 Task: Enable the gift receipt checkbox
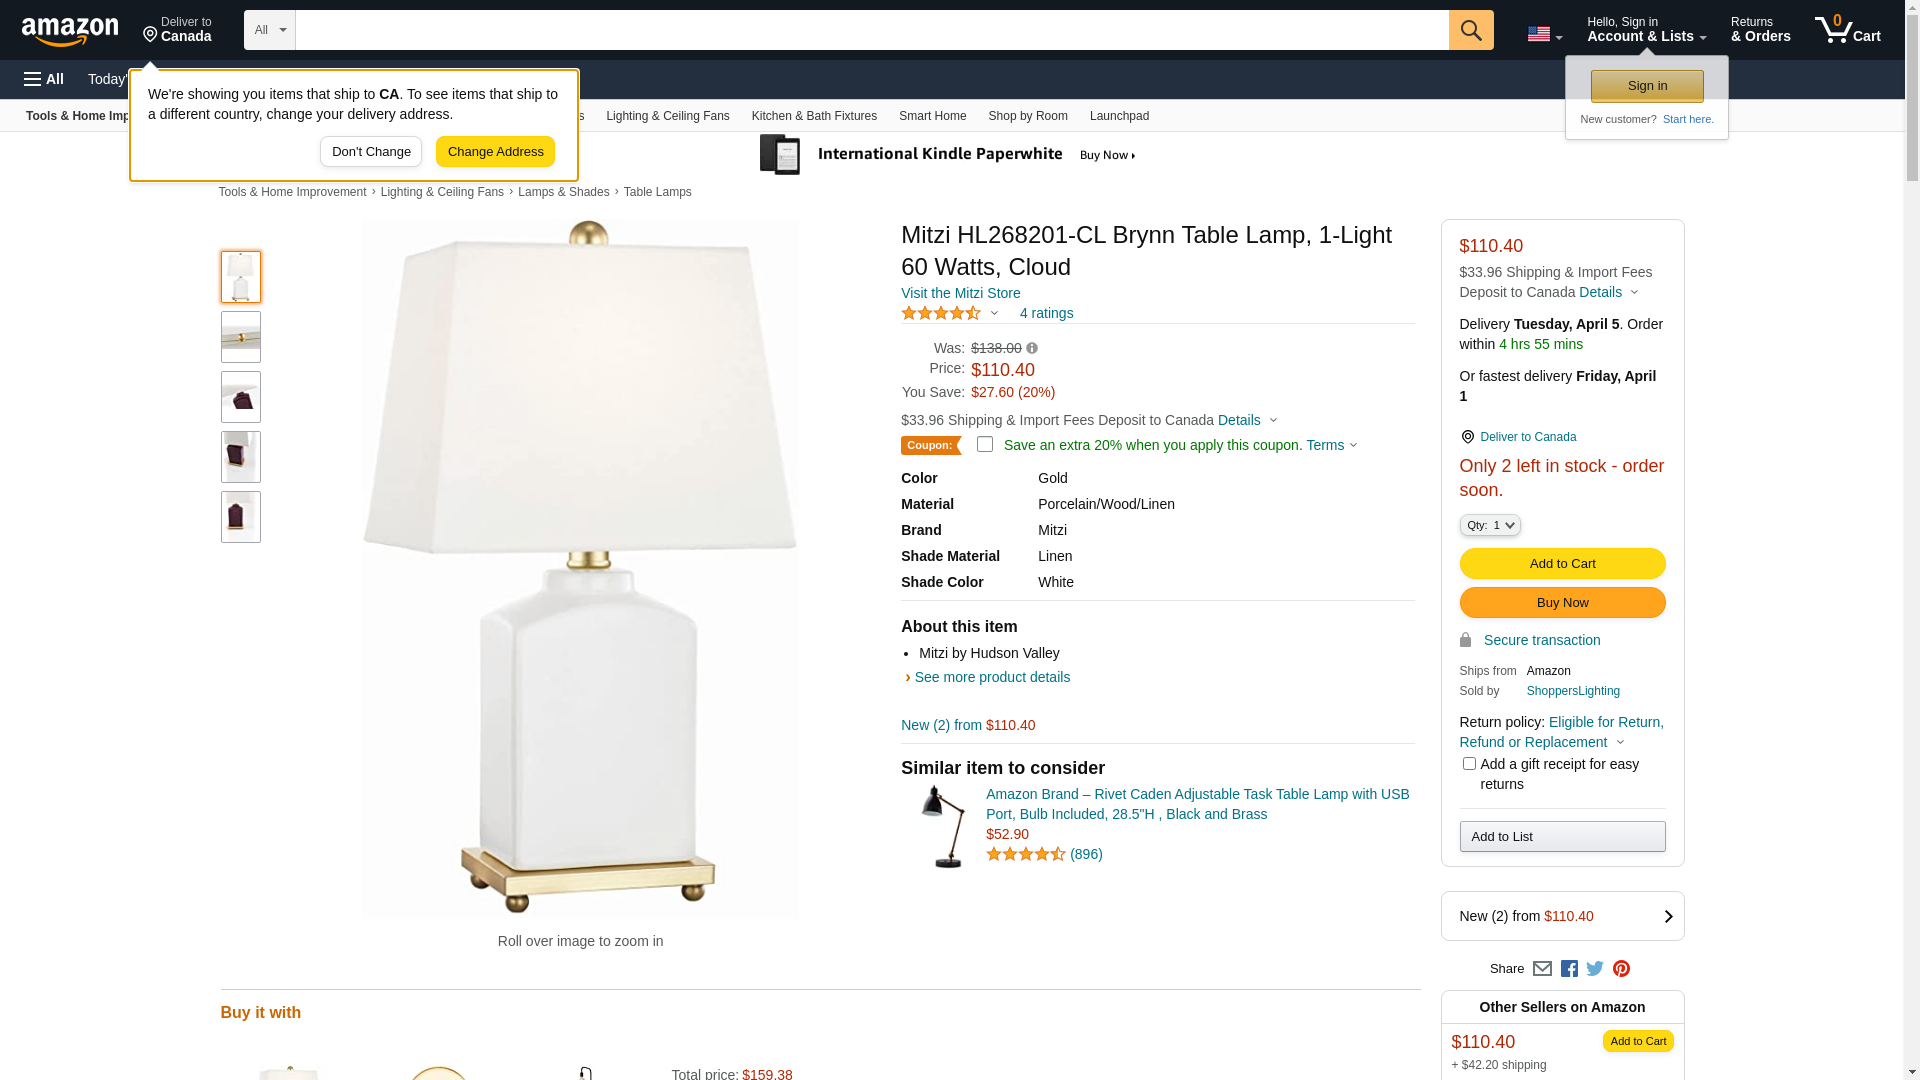(x=1469, y=764)
